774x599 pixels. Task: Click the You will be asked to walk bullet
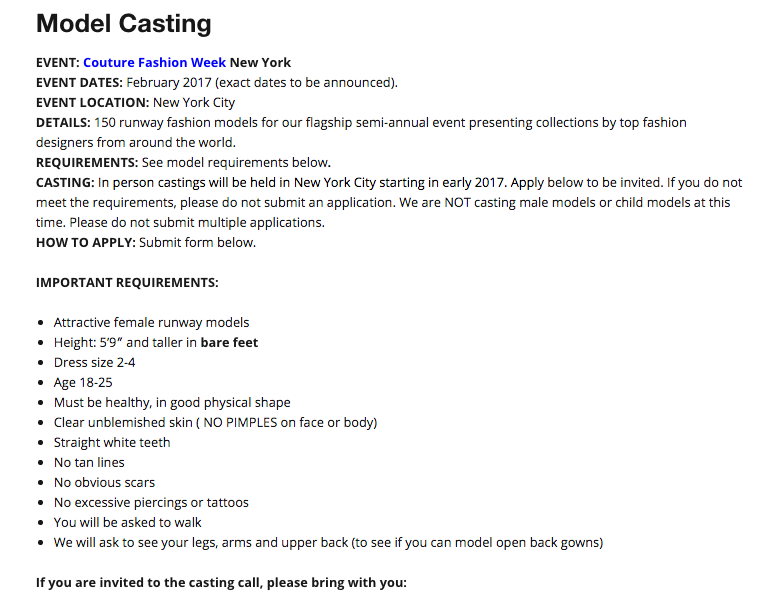click(128, 522)
